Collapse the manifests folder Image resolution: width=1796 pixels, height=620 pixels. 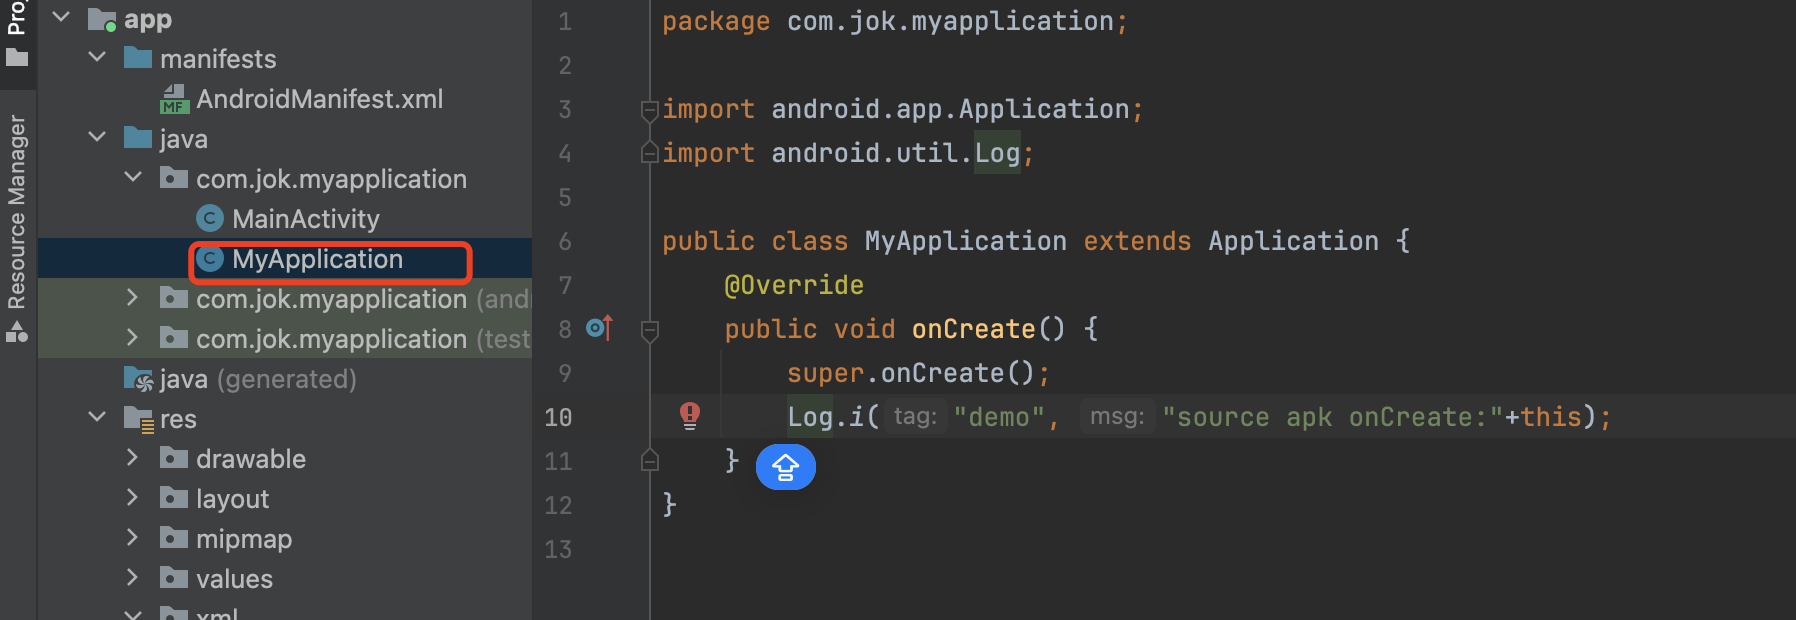(97, 58)
